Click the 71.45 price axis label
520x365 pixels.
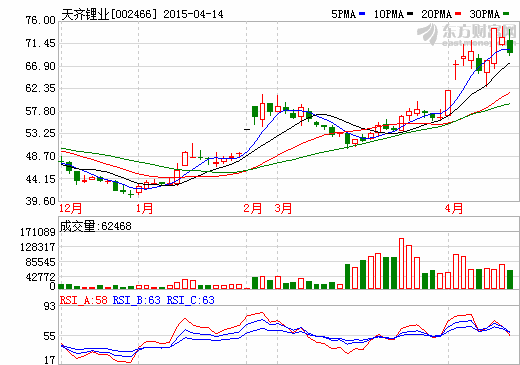tap(40, 43)
